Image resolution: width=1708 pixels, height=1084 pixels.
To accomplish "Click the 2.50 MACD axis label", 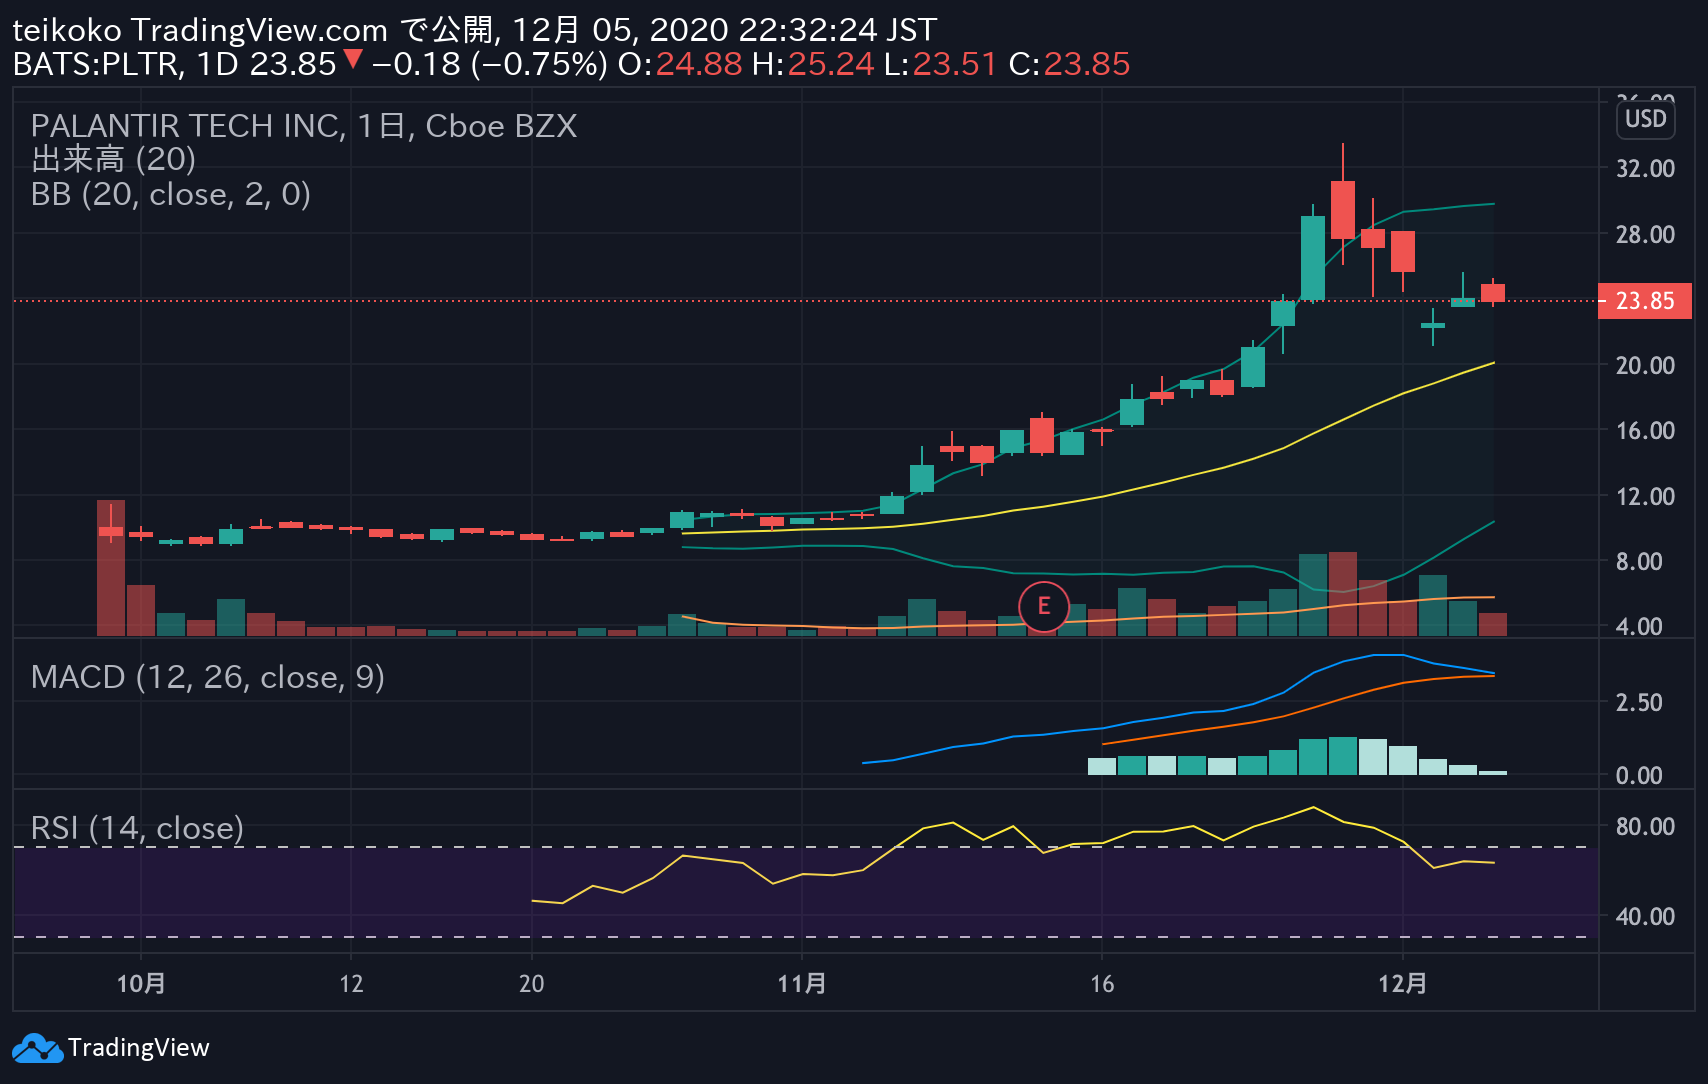I will 1638,702.
